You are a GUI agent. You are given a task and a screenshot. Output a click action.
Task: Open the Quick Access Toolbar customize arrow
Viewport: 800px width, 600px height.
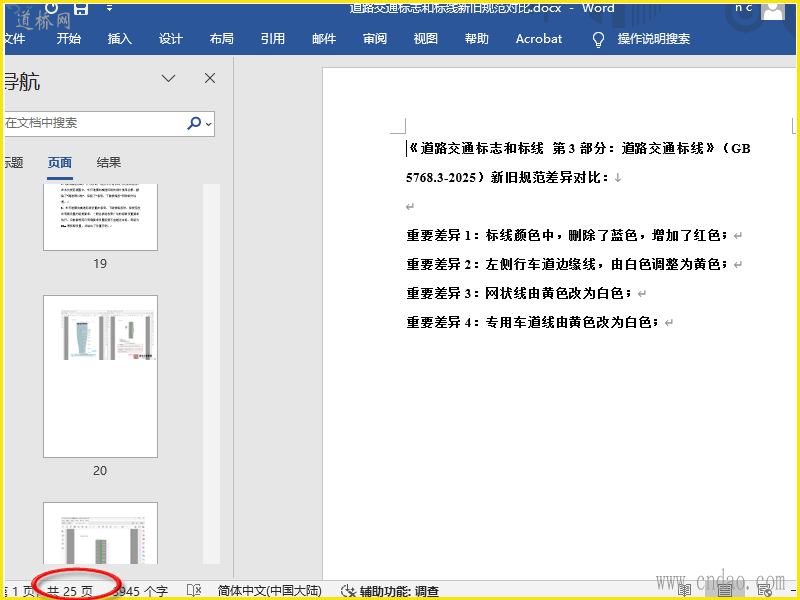click(x=109, y=9)
